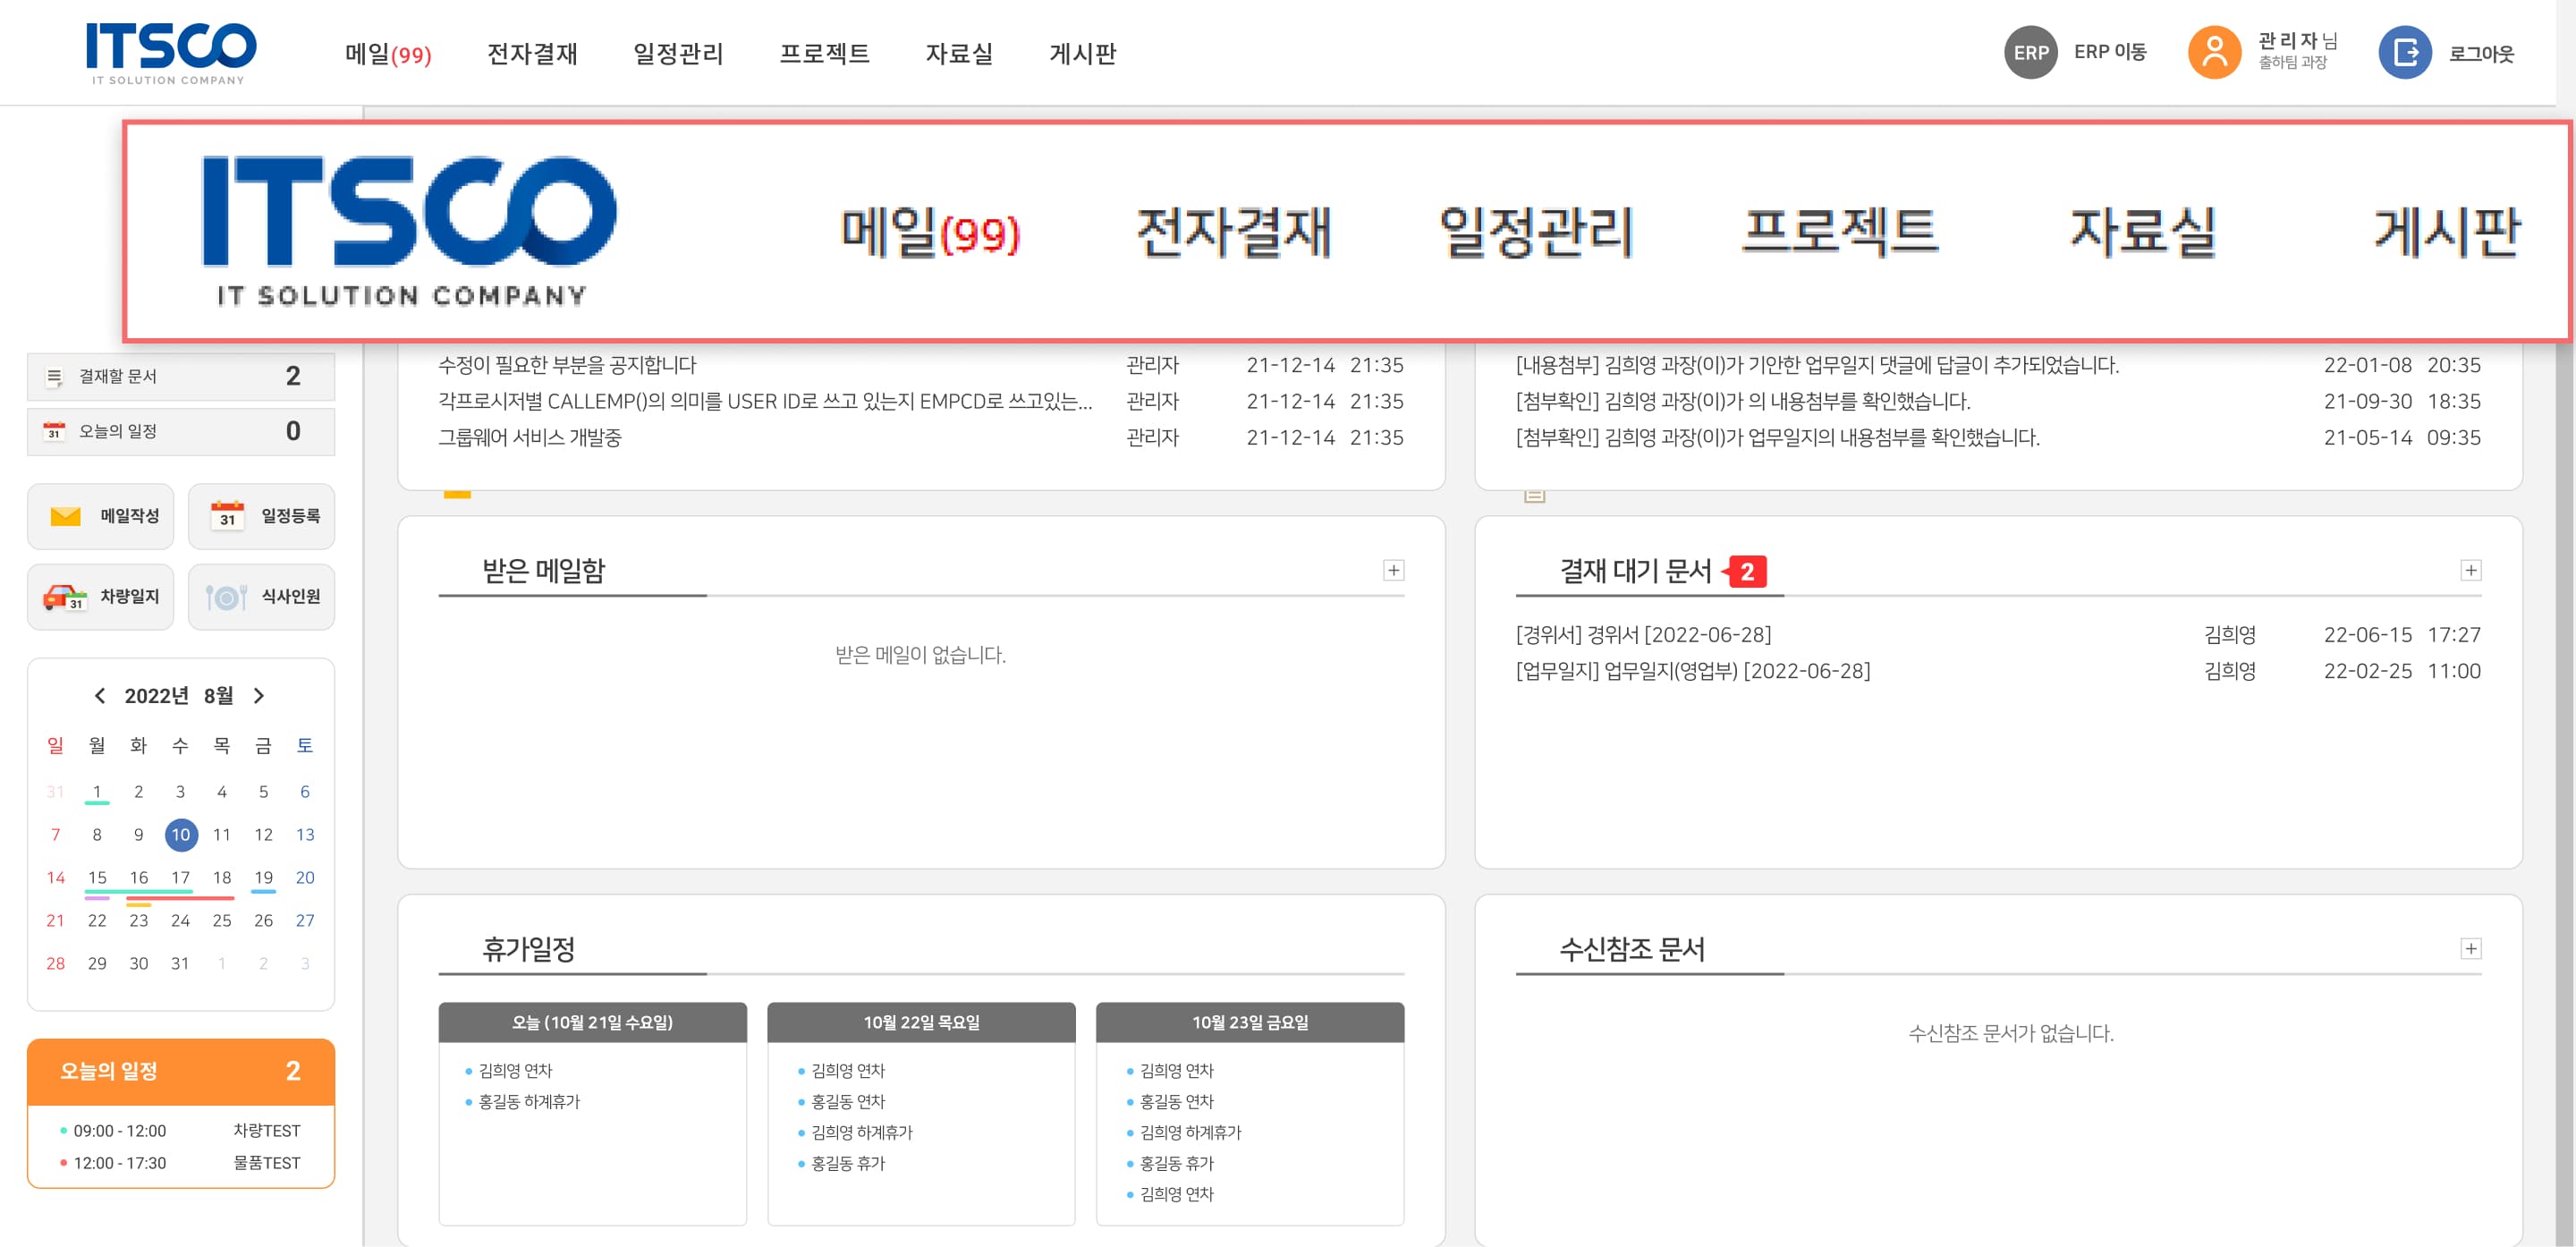Click the 수신참조 문서 section title
Image resolution: width=2576 pixels, height=1247 pixels.
1632,949
